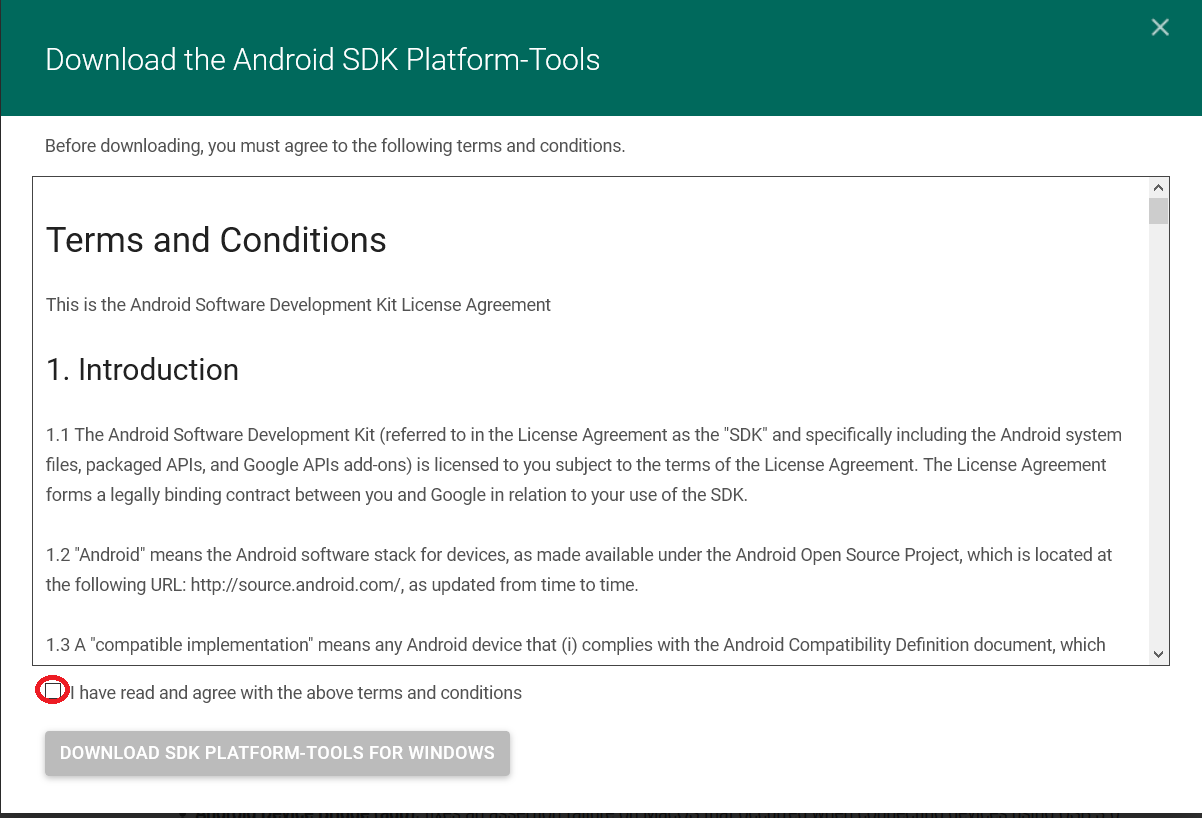
Task: Close the download dialog with the X
Action: [x=1160, y=28]
